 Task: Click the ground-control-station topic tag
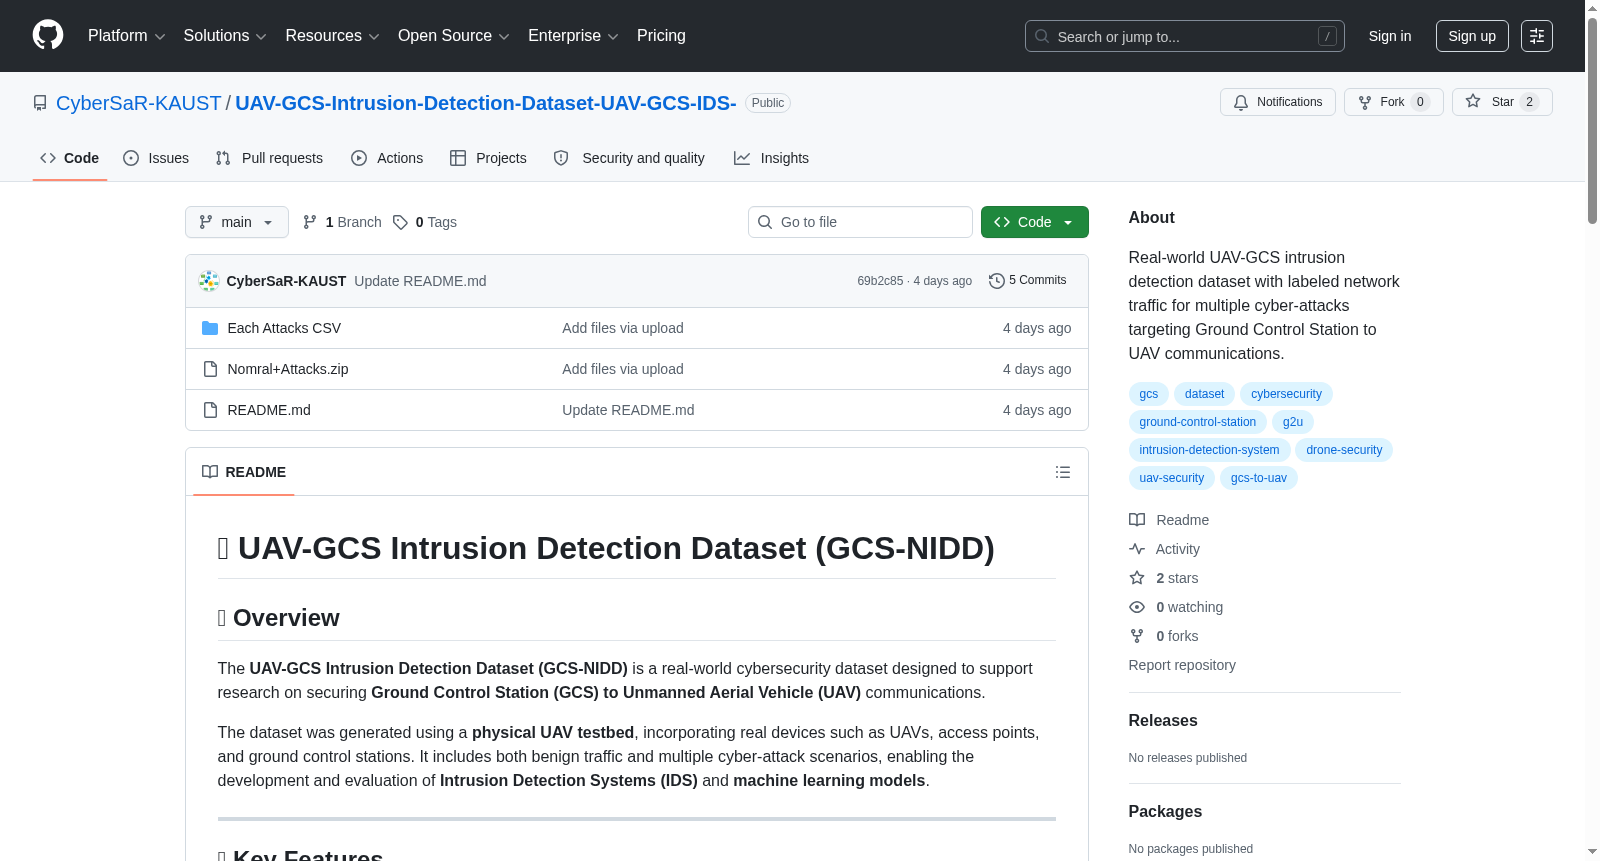1198,422
